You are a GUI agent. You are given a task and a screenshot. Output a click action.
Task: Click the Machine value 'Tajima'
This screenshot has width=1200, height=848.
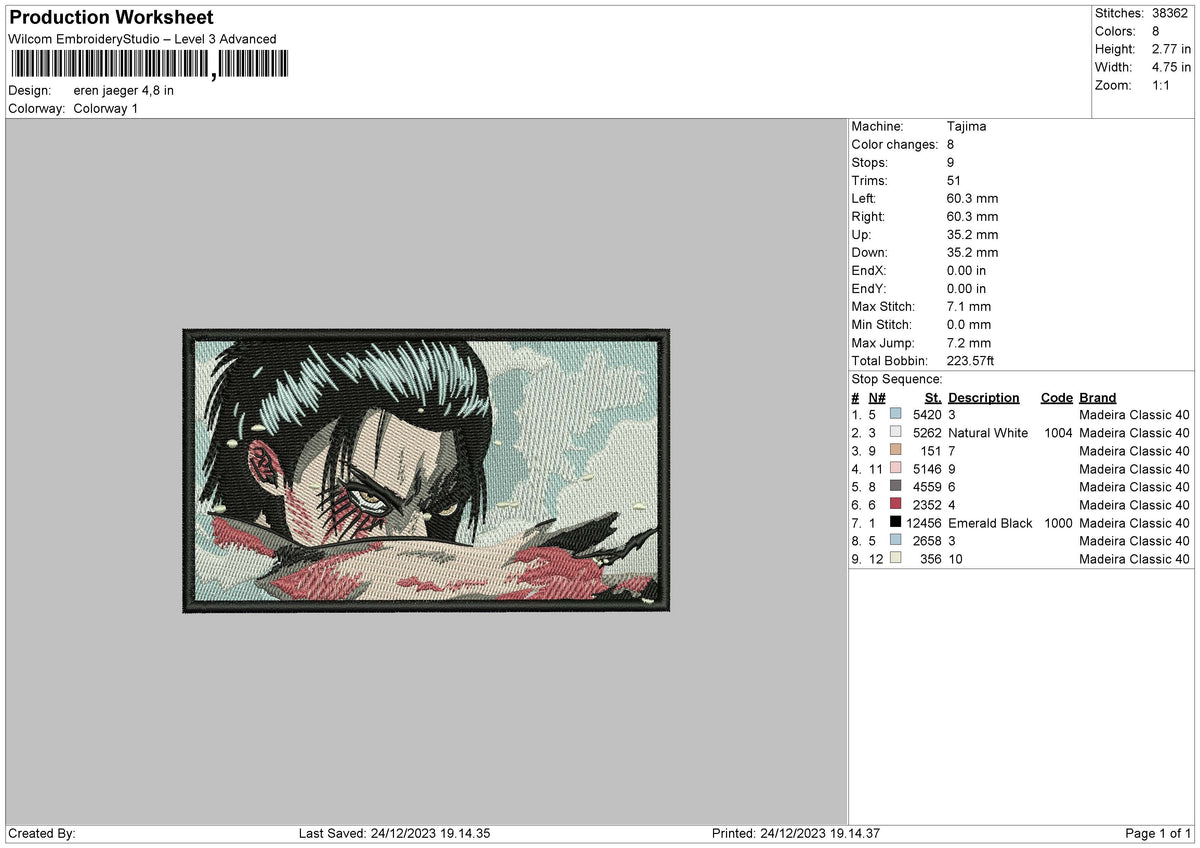point(966,126)
